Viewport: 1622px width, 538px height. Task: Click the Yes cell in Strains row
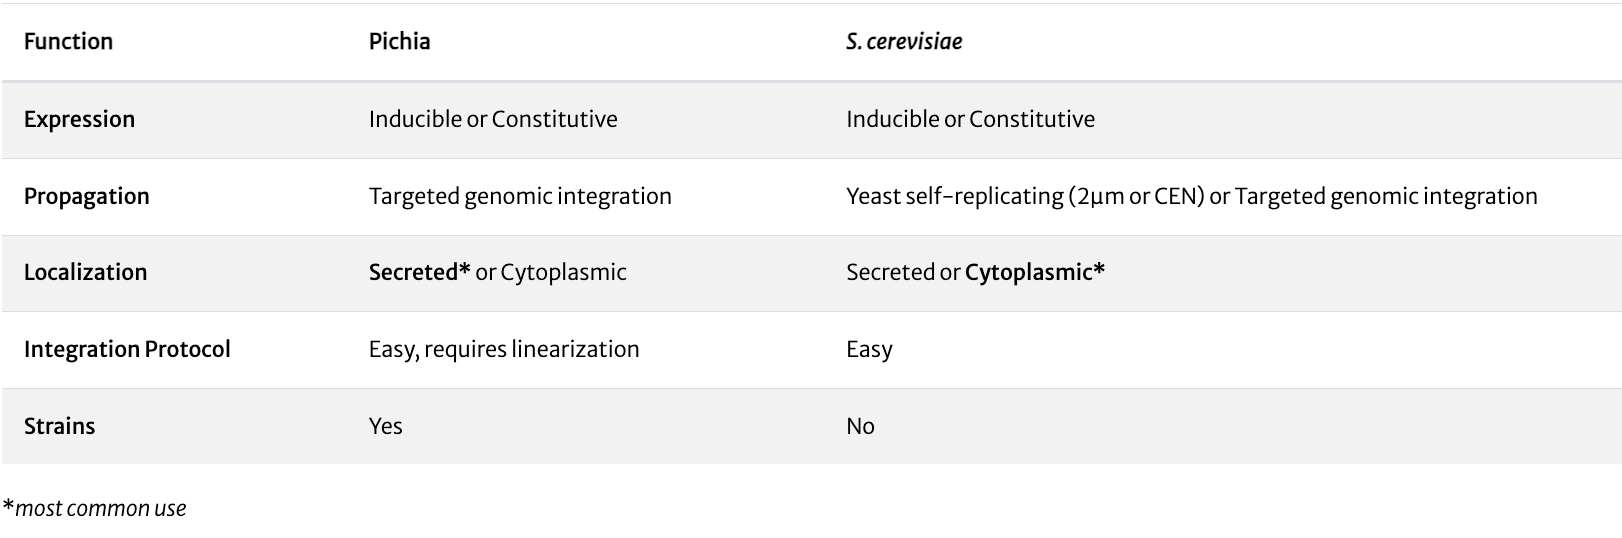(x=385, y=426)
